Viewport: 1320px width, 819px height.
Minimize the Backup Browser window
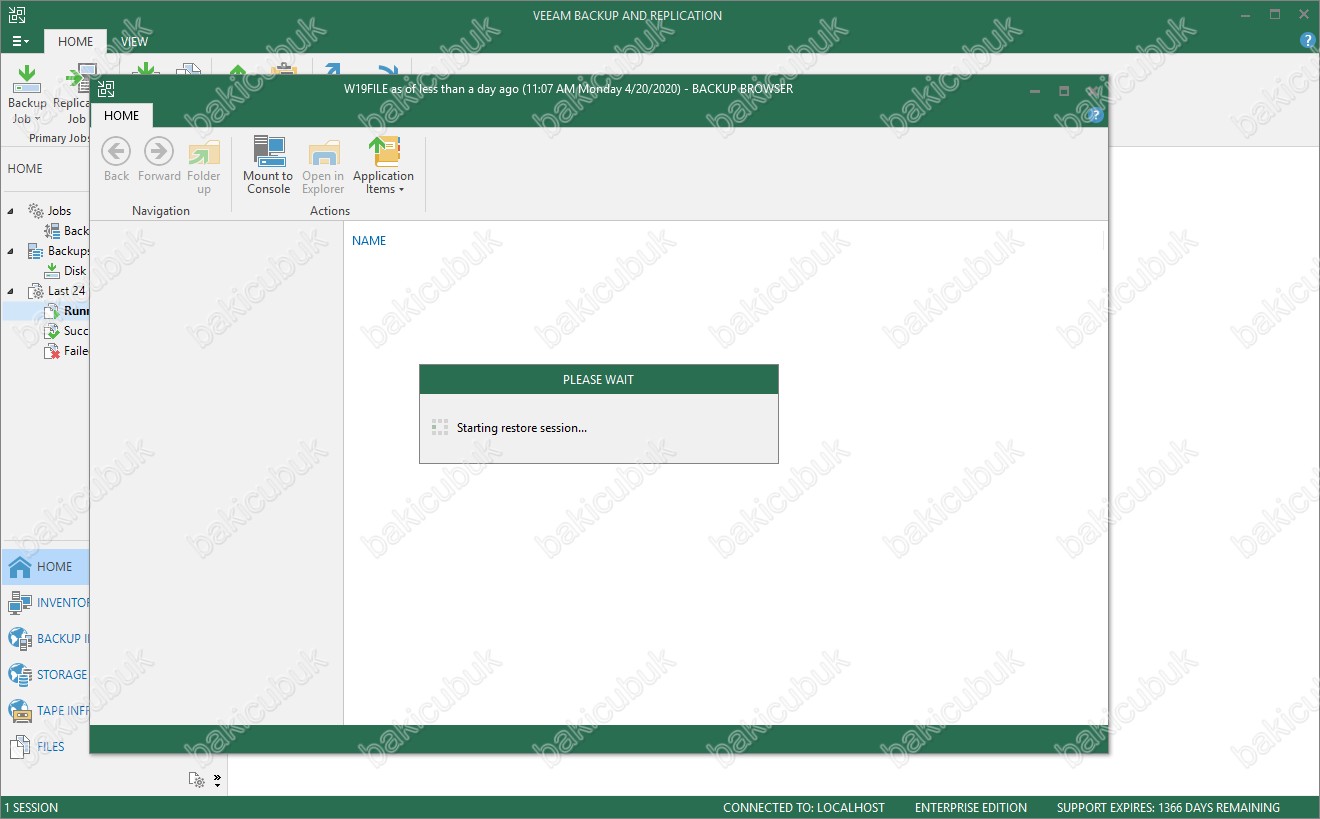[x=1035, y=90]
